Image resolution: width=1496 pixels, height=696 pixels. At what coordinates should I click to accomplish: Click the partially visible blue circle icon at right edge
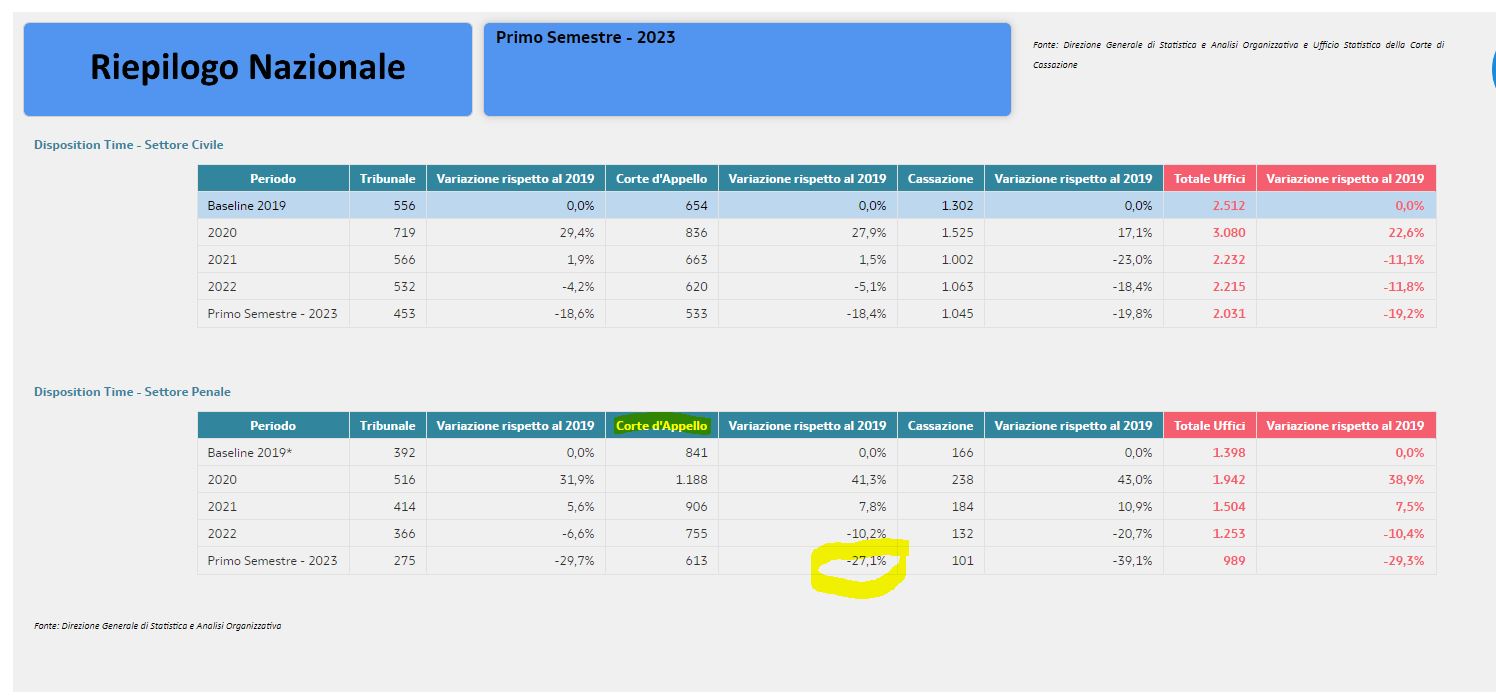(x=1491, y=69)
